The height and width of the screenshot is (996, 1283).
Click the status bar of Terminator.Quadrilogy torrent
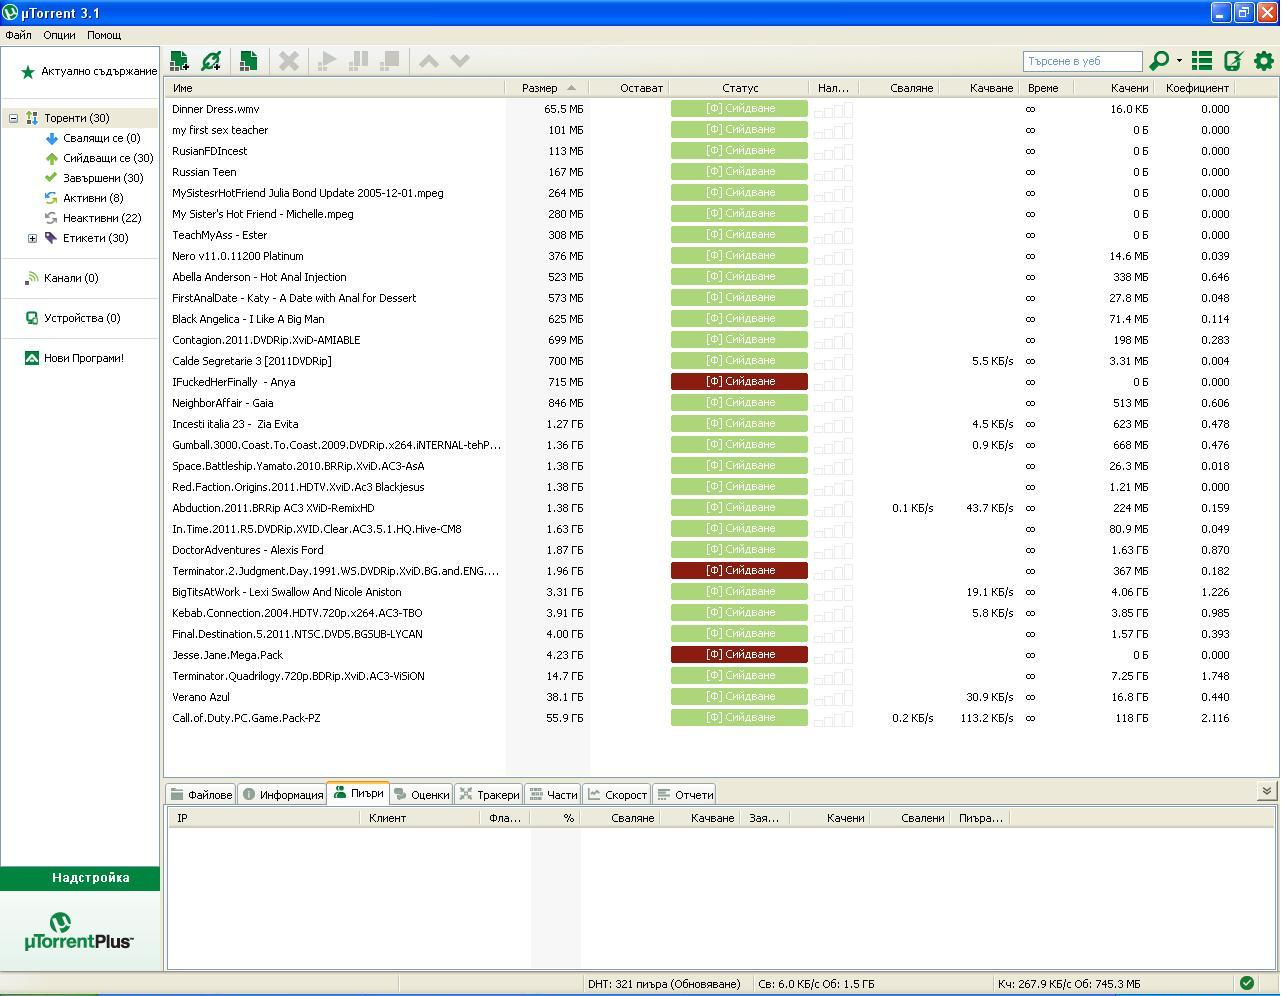click(739, 675)
